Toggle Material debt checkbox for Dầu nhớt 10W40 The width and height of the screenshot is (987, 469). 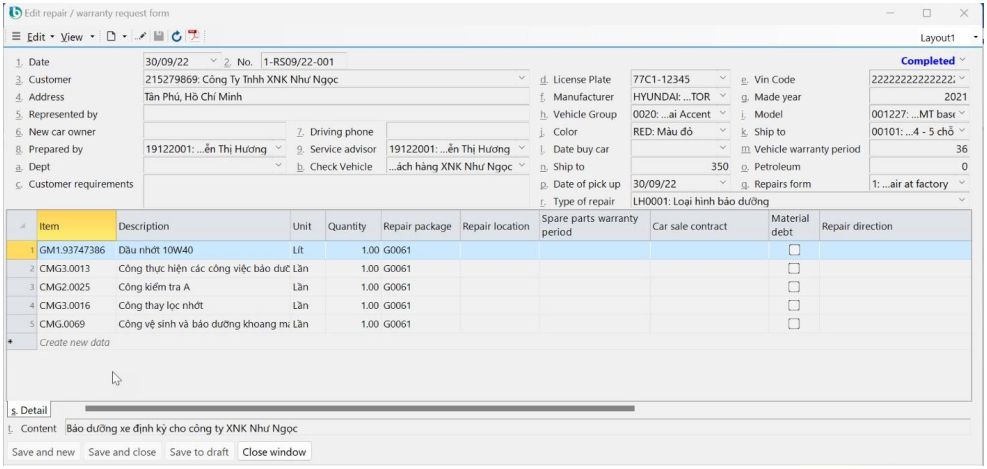click(794, 250)
